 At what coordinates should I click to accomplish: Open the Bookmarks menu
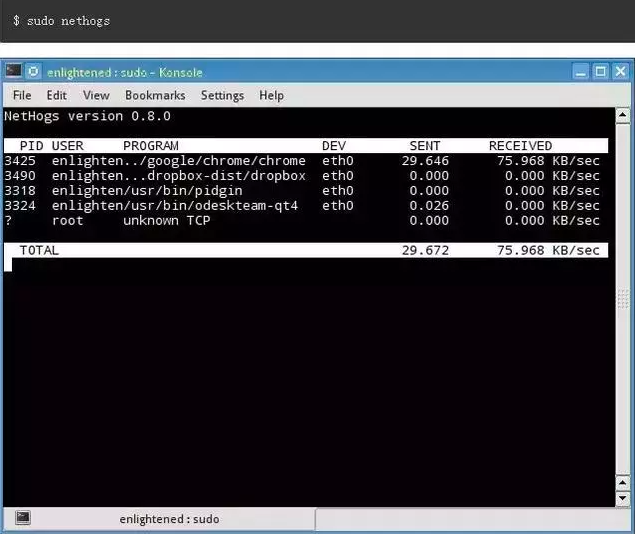(155, 96)
